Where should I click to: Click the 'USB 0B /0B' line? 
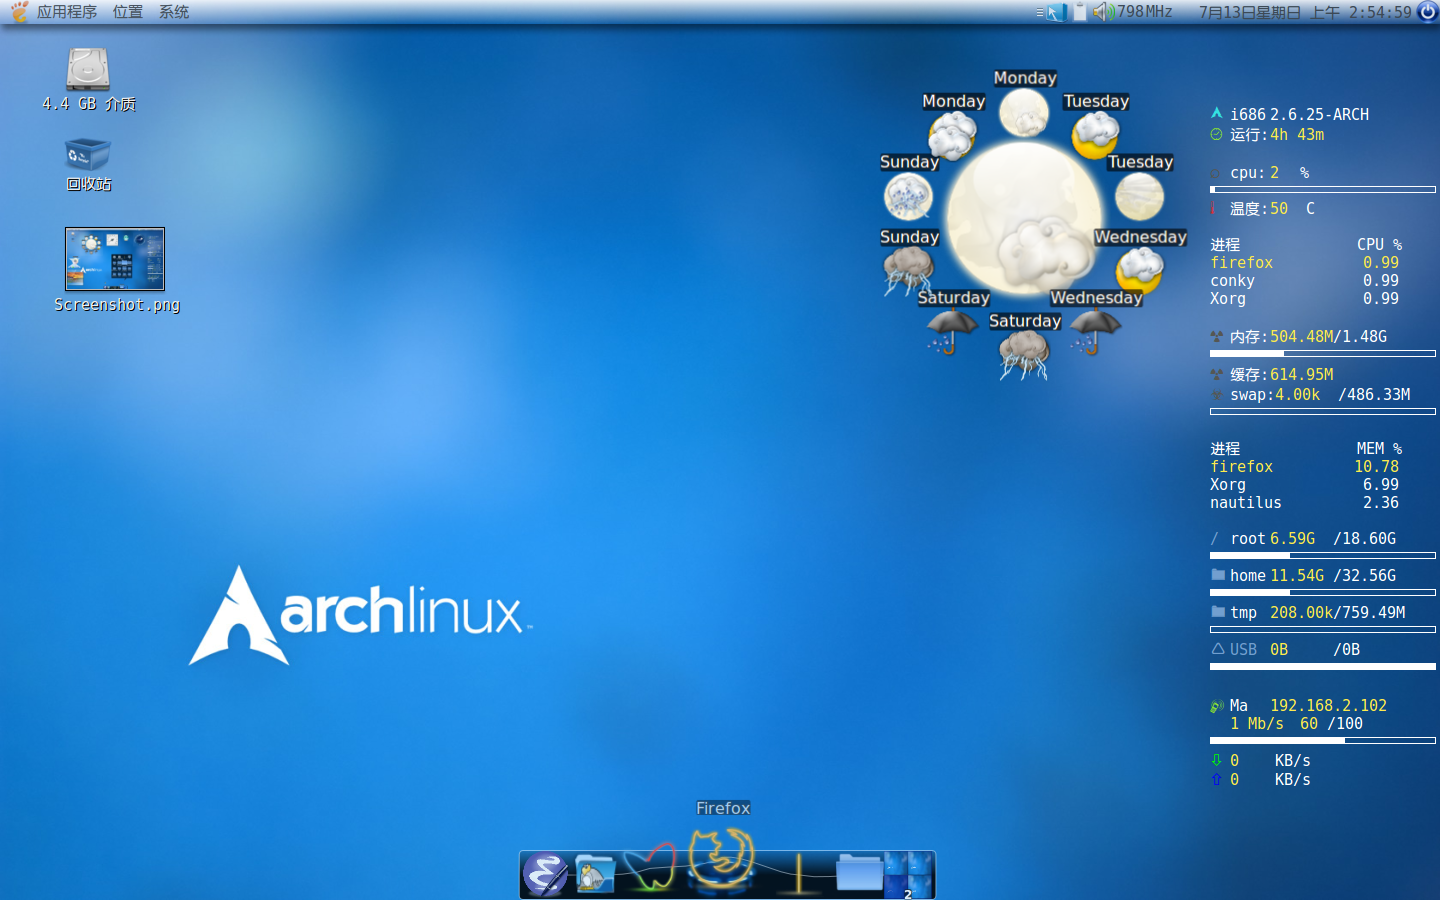click(1295, 649)
